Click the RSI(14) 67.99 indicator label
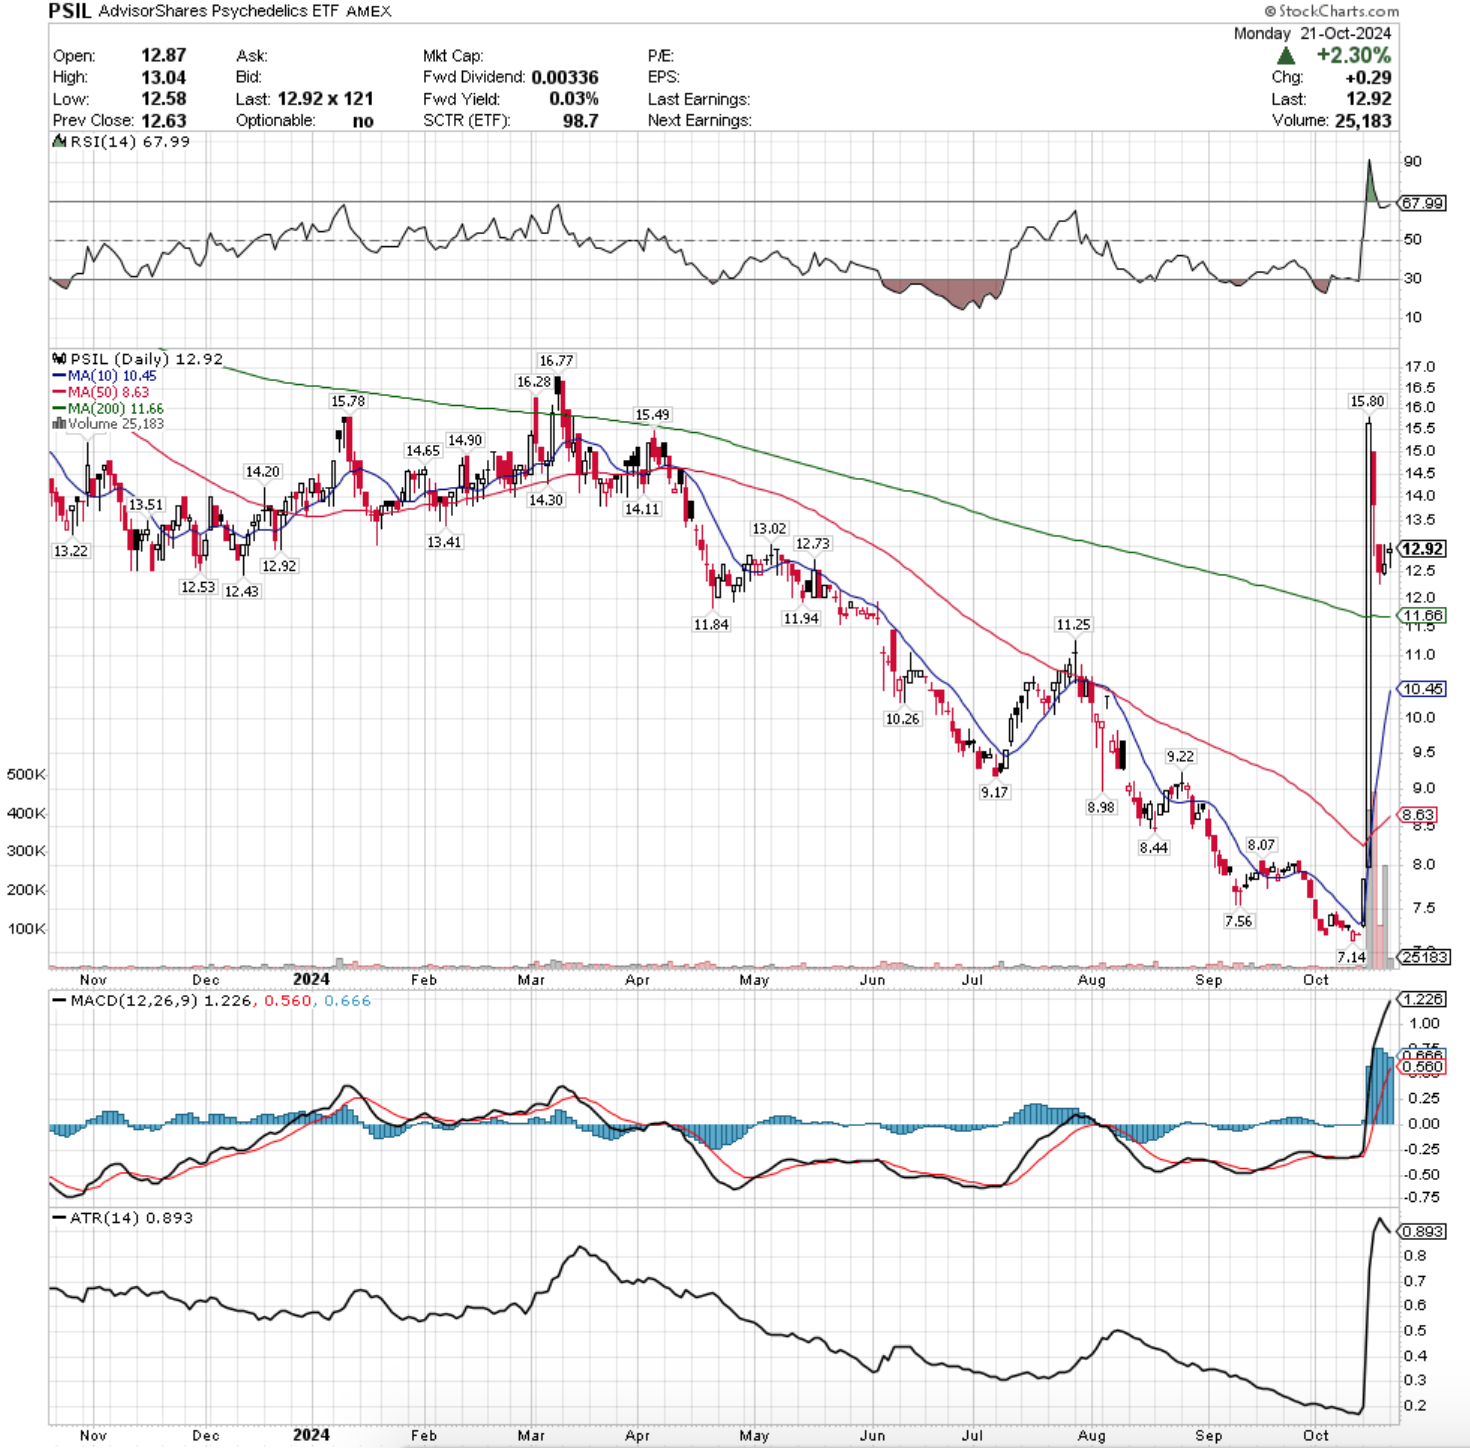 pyautogui.click(x=121, y=142)
